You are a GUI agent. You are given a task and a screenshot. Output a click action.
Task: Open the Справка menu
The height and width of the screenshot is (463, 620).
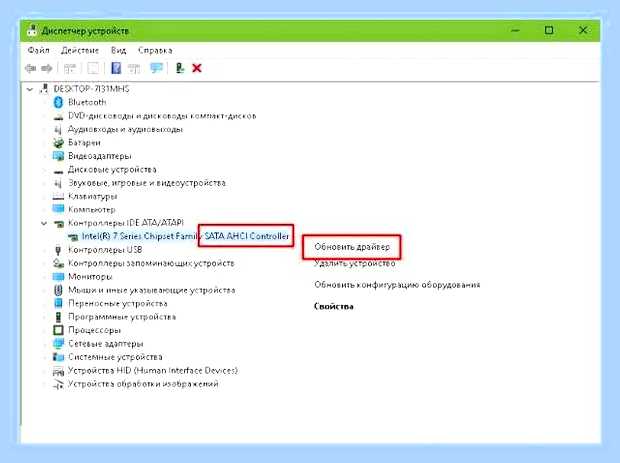point(155,51)
